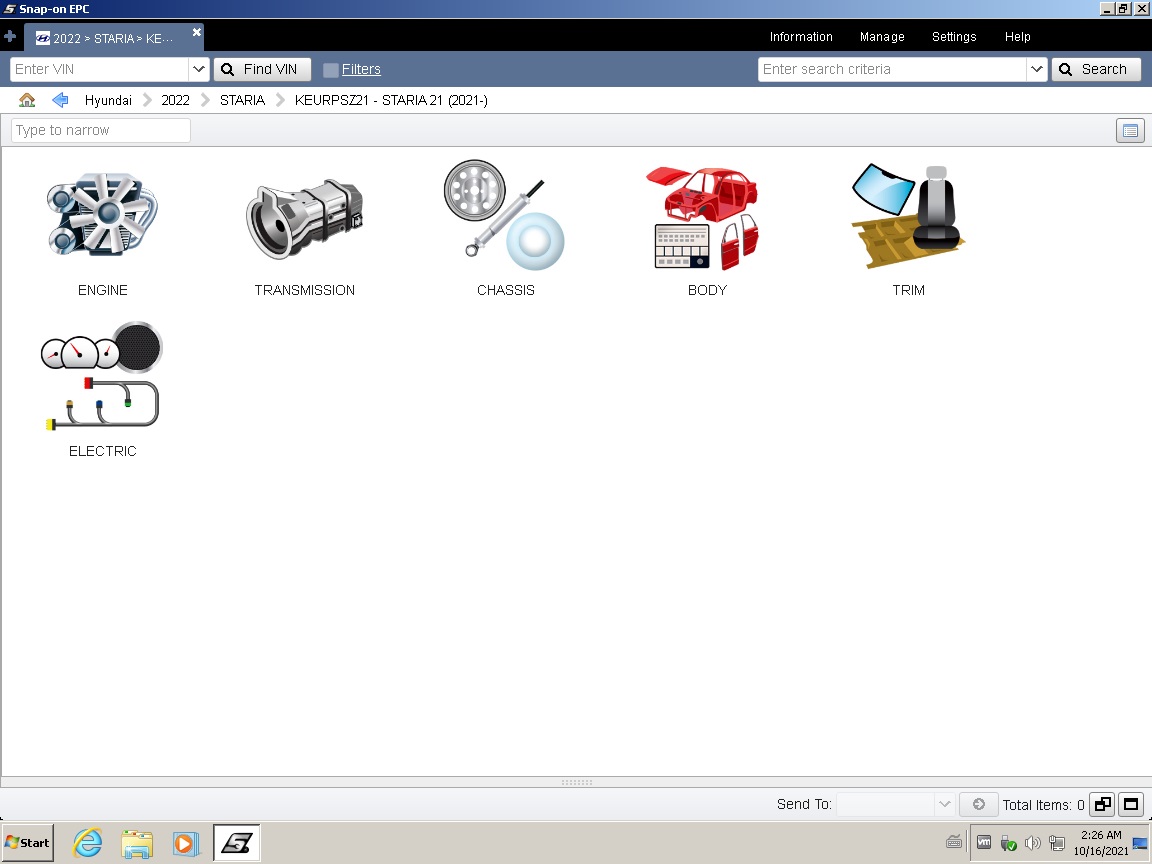Close the 2022 STARIA tab

pos(197,33)
